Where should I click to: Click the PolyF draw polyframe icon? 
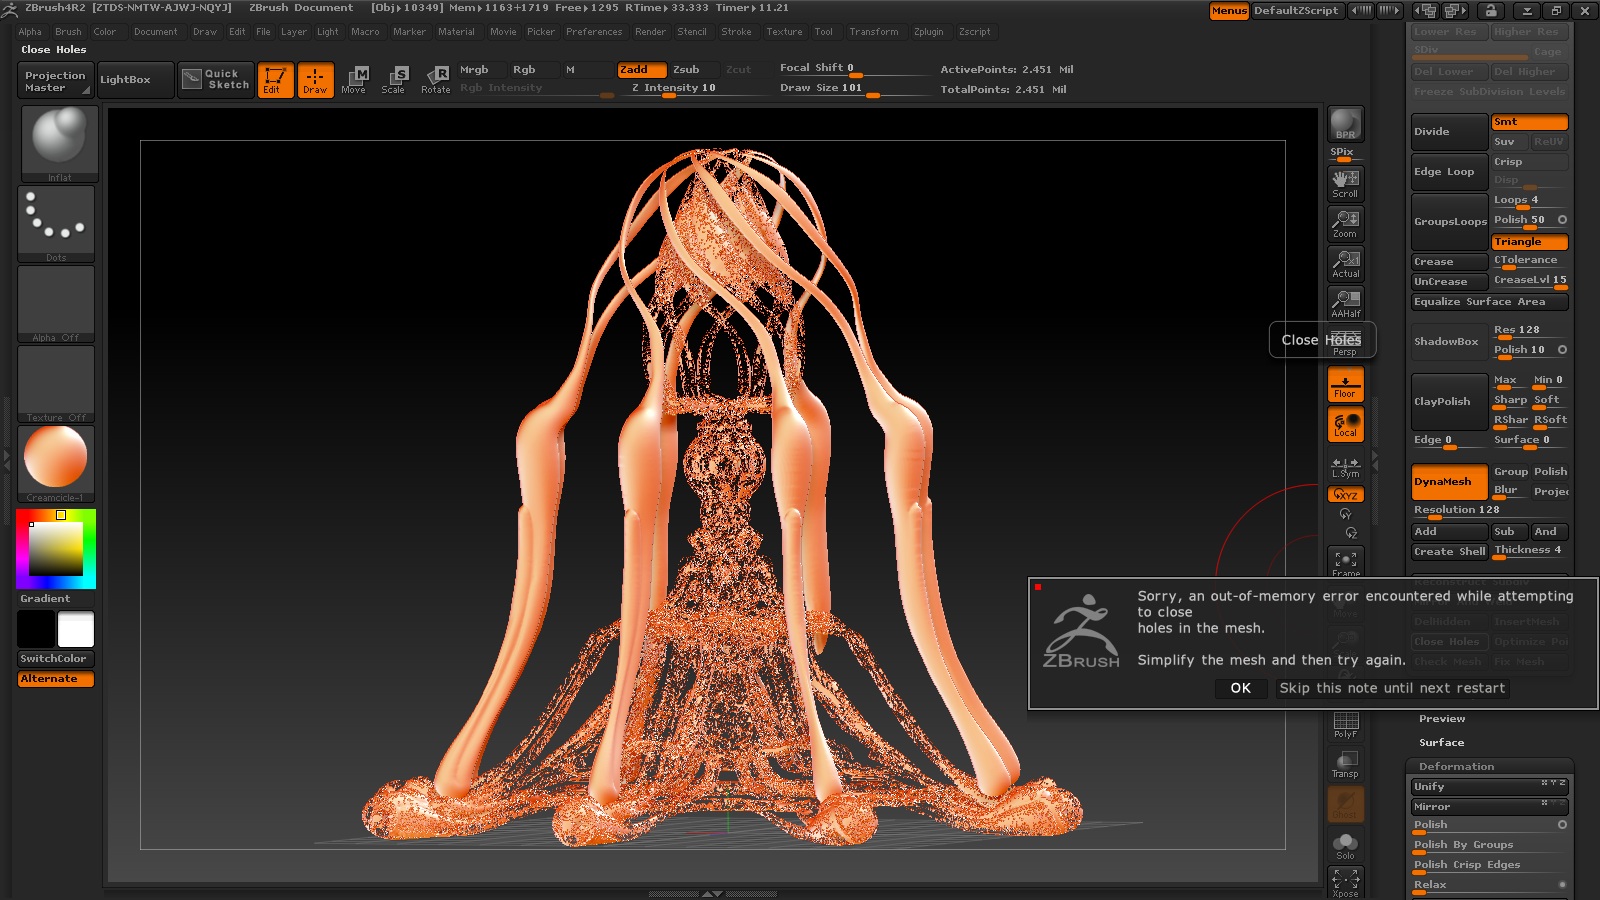1346,725
